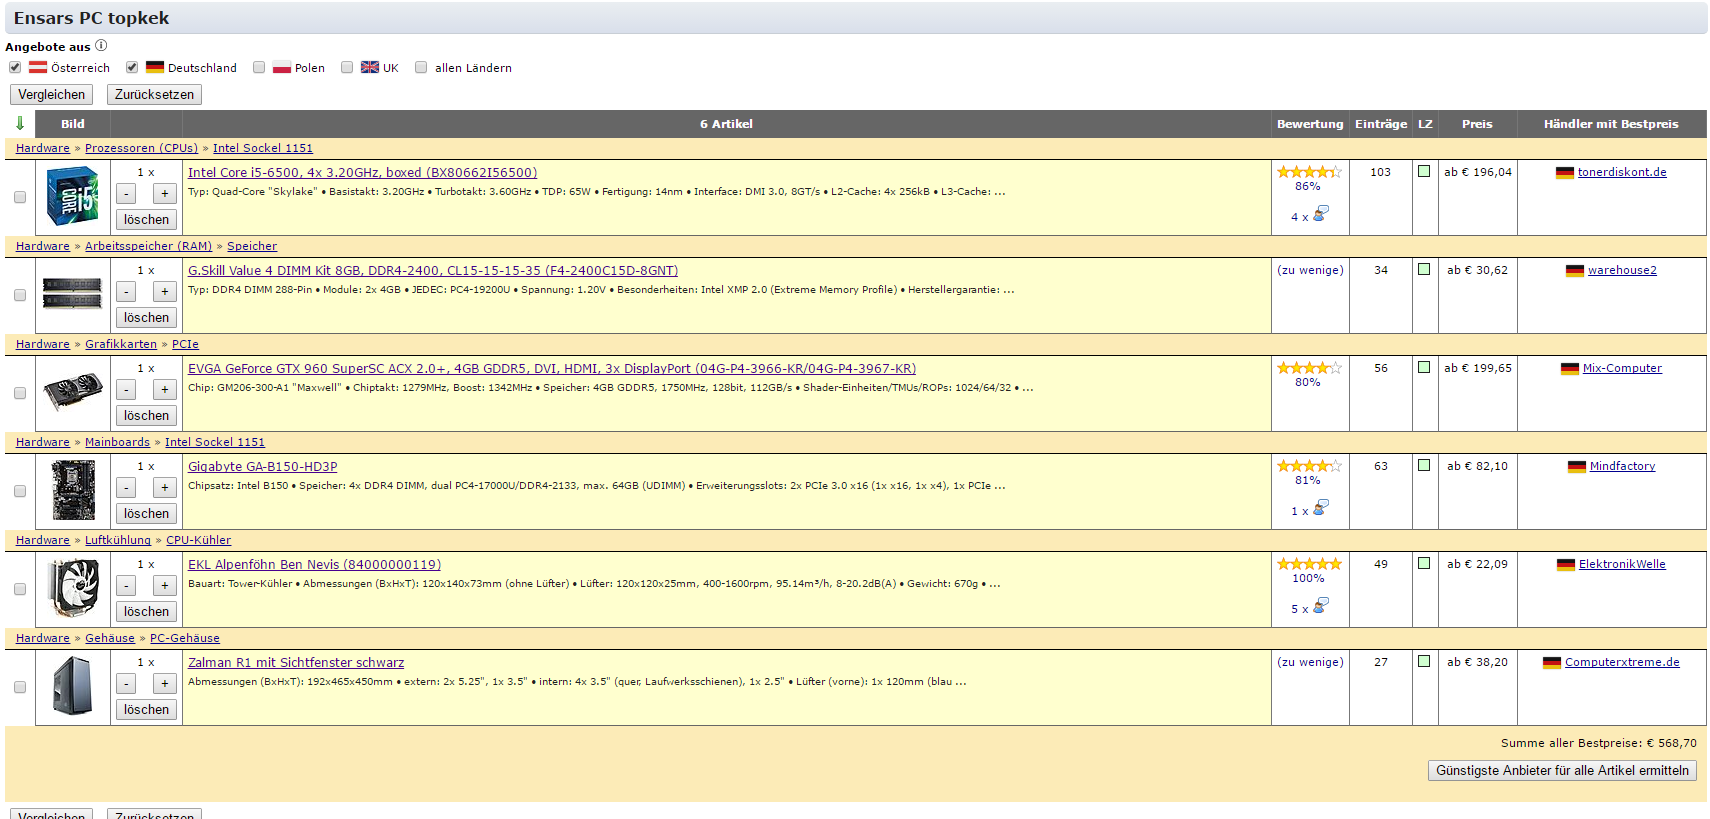
Task: Select the G.Skill RAM row checkbox
Action: (20, 295)
